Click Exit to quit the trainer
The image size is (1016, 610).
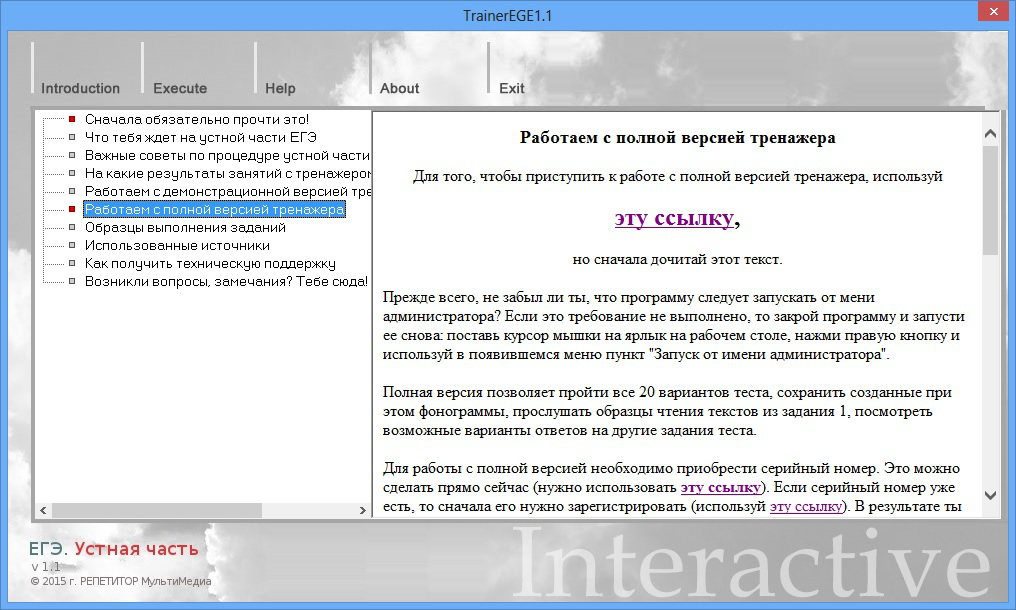511,88
